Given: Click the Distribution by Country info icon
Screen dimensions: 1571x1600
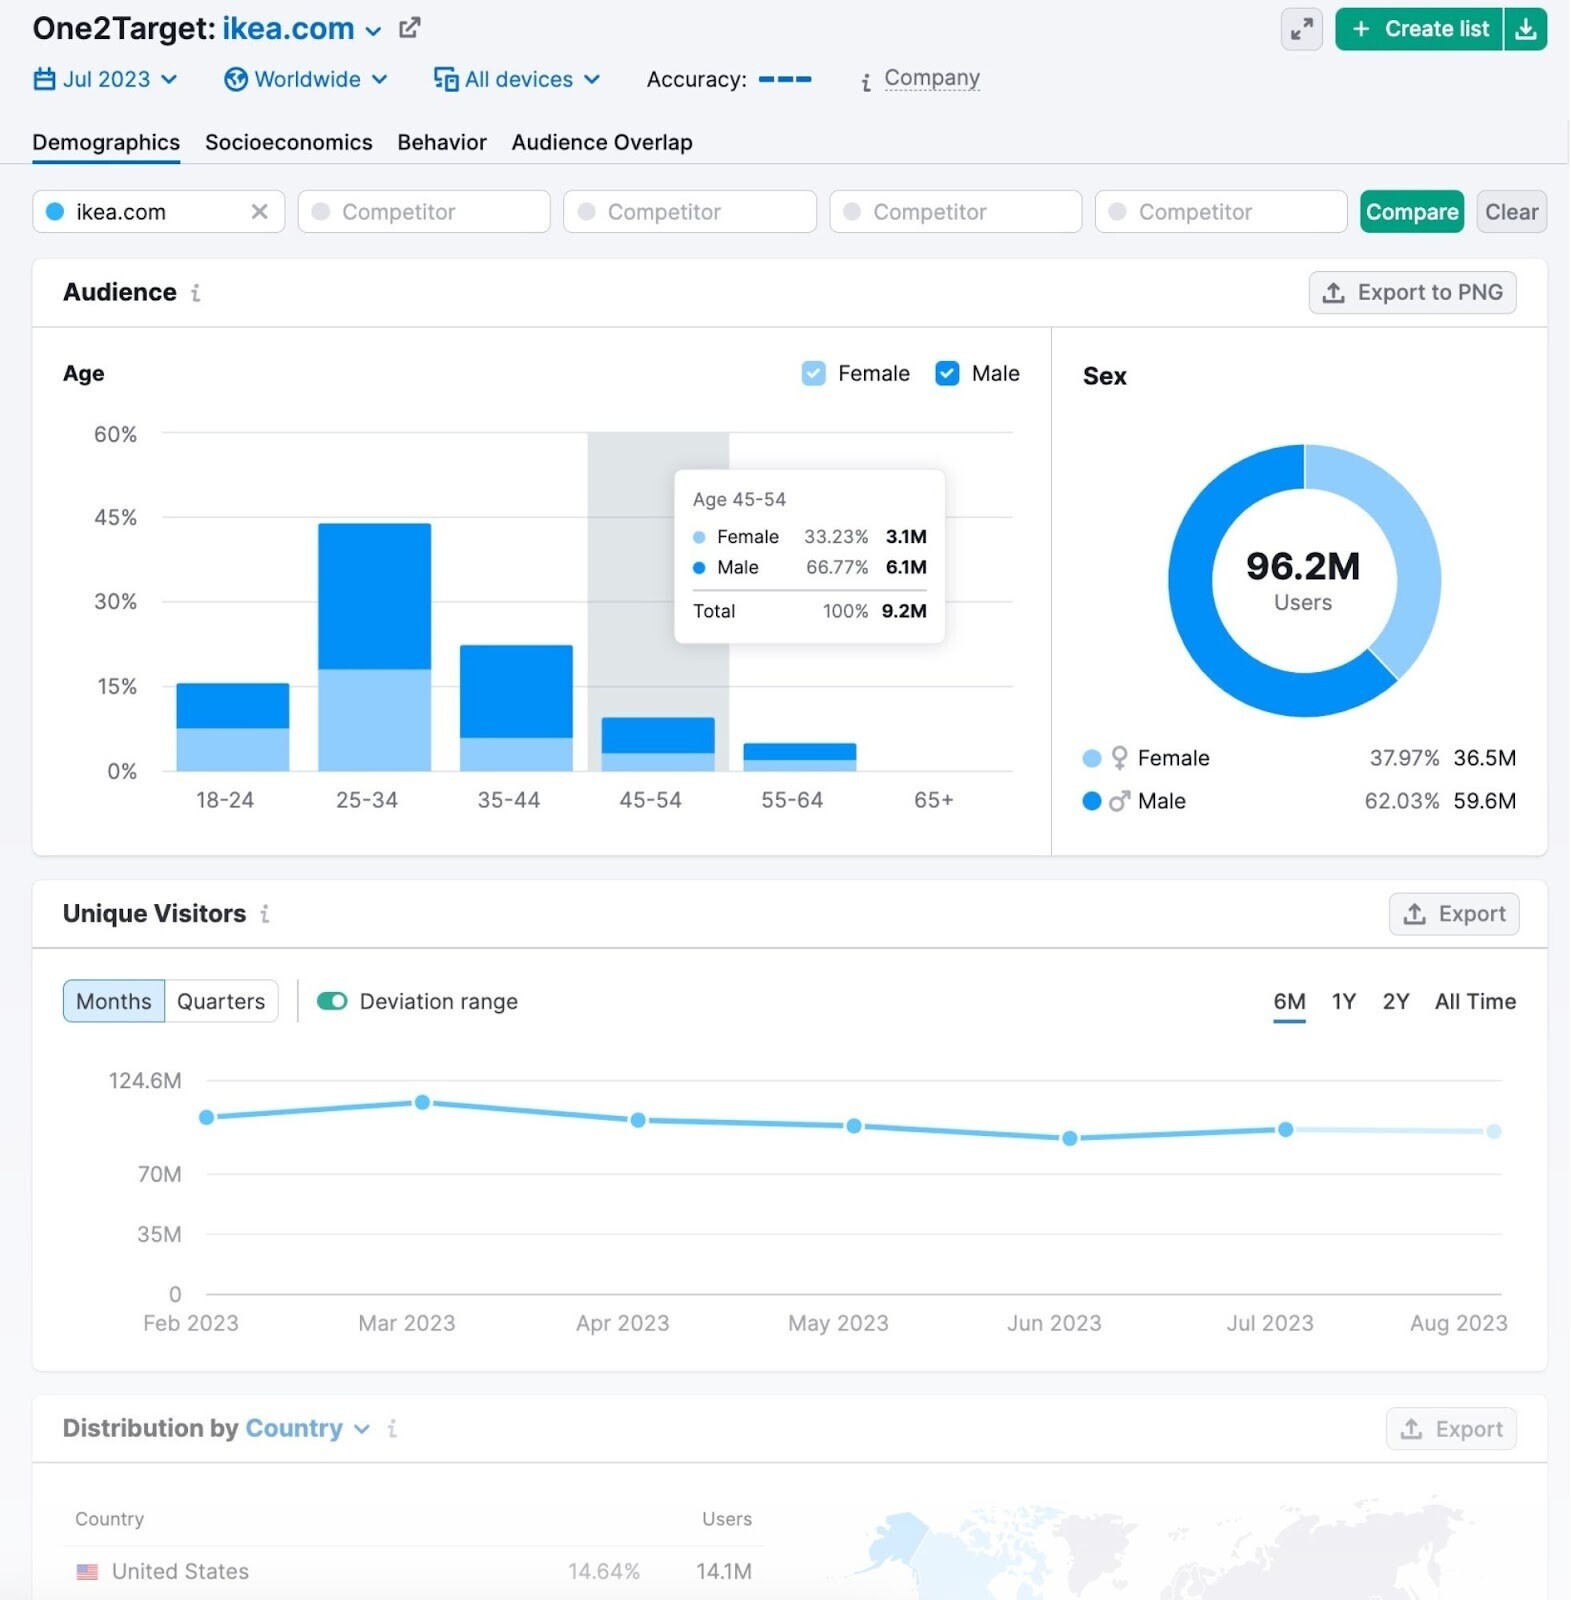Looking at the screenshot, I should [x=392, y=1429].
